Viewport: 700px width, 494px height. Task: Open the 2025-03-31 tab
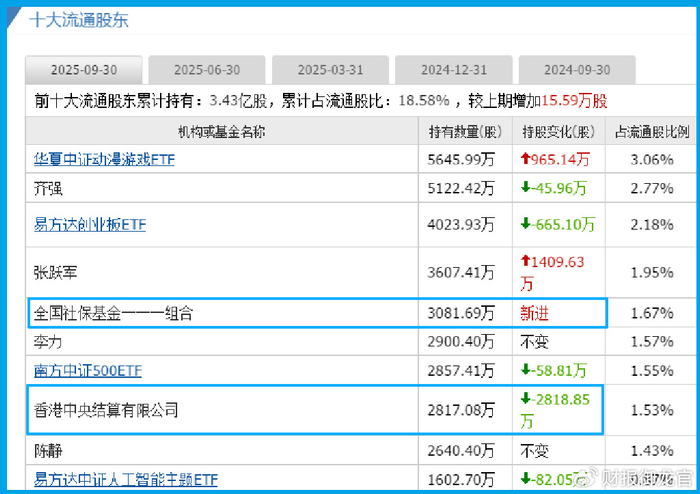330,70
